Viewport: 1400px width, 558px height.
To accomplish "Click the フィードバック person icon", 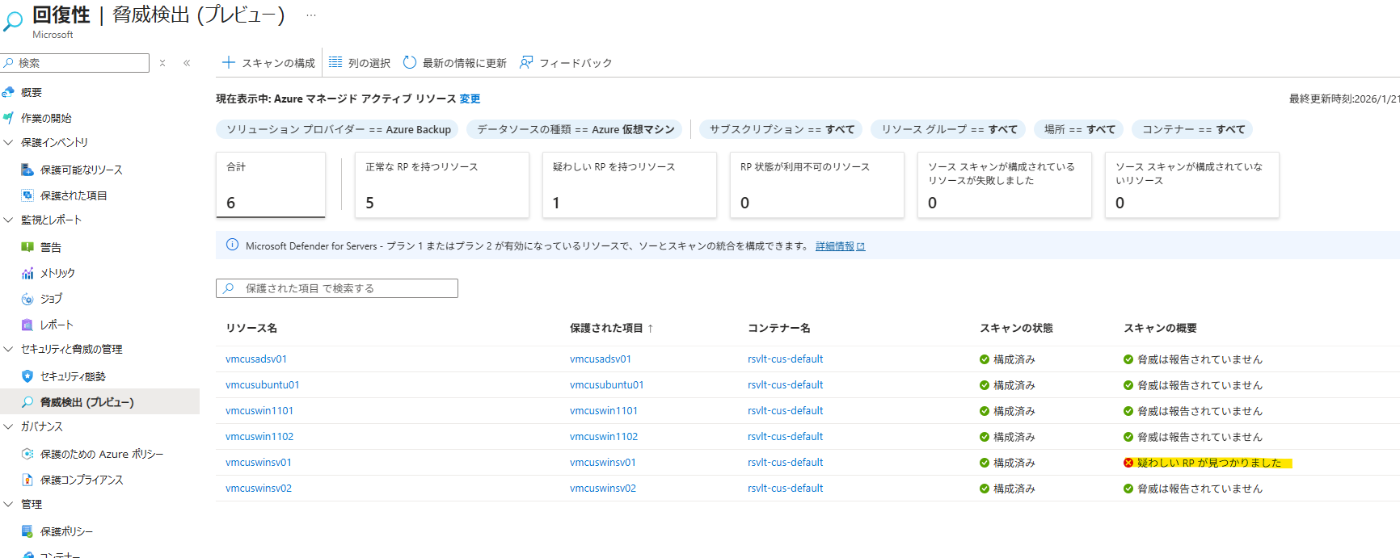I will coord(526,62).
